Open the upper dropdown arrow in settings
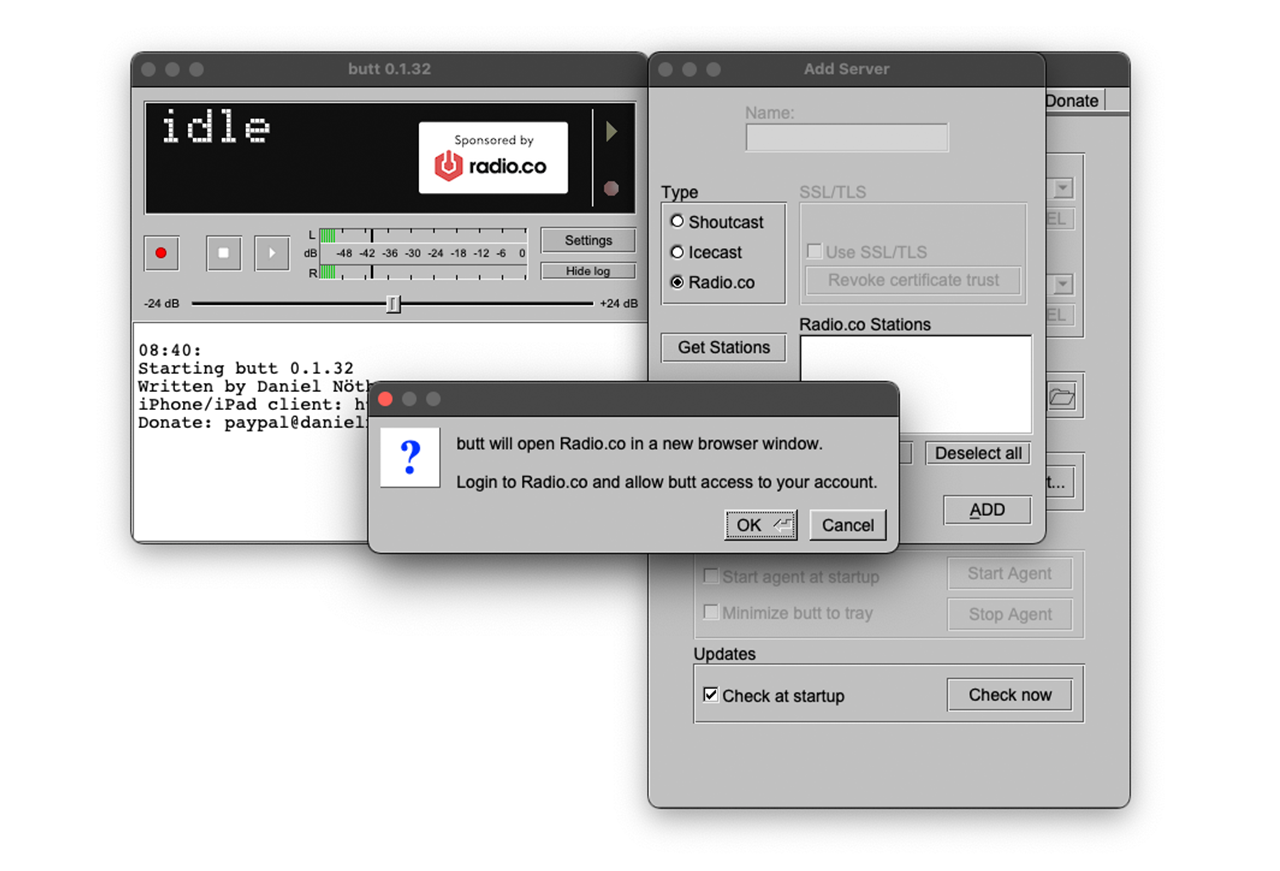 click(x=1062, y=188)
